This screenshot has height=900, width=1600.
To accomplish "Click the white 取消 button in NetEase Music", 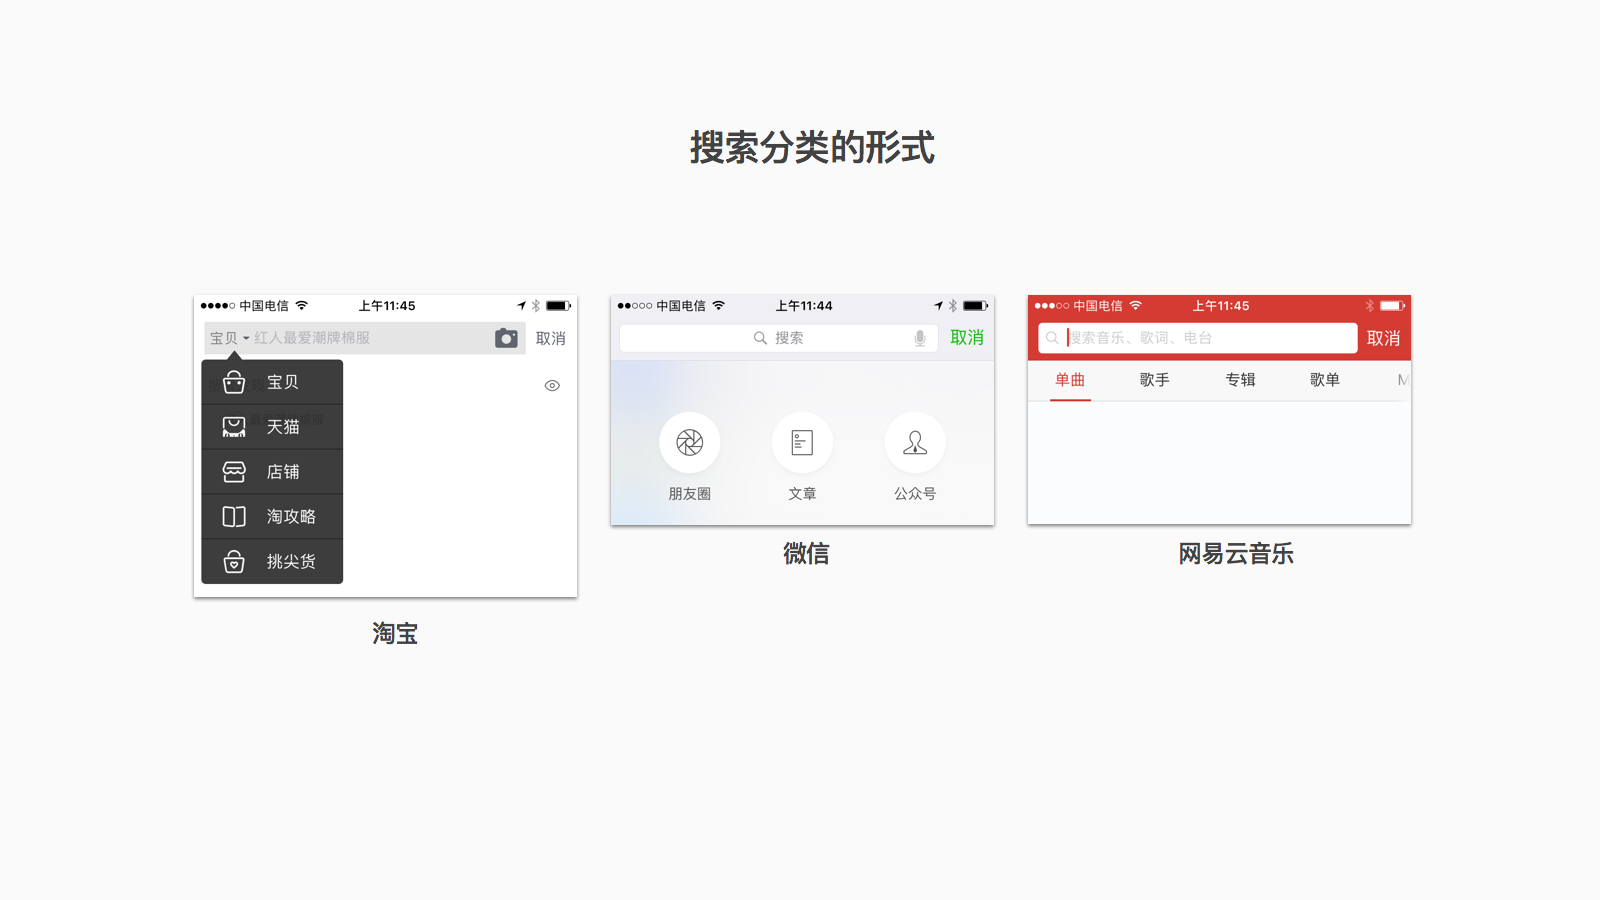I will click(x=1384, y=338).
